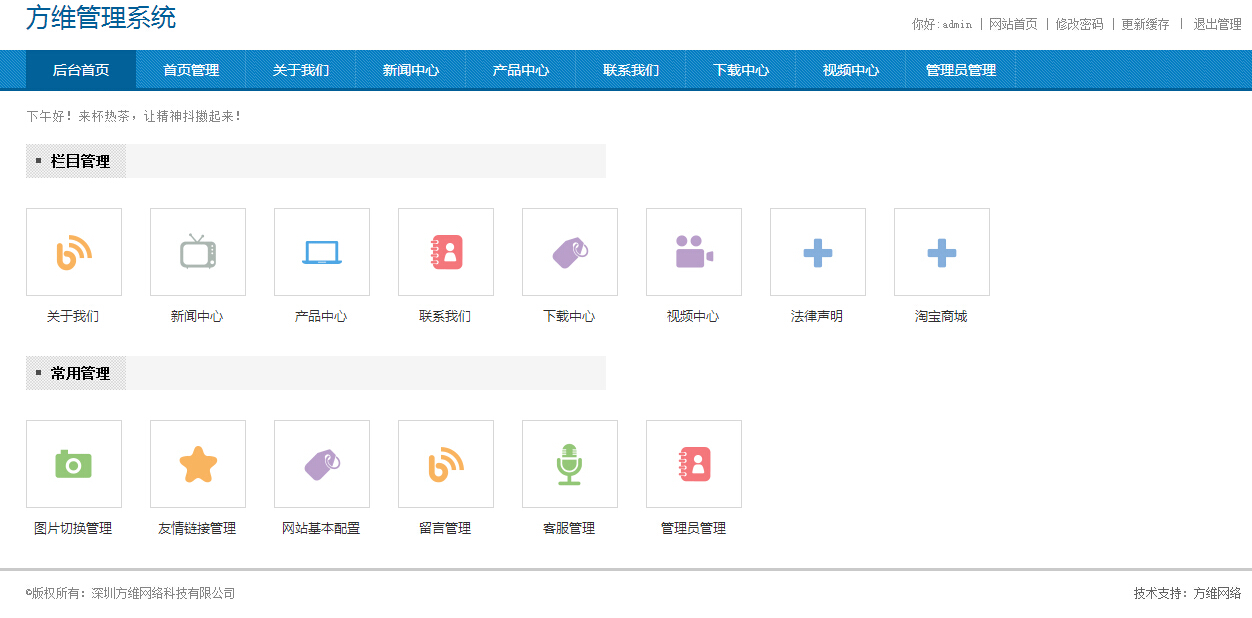Image resolution: width=1252 pixels, height=618 pixels.
Task: Open the 关于我们 RSS icon tile
Action: coord(74,252)
